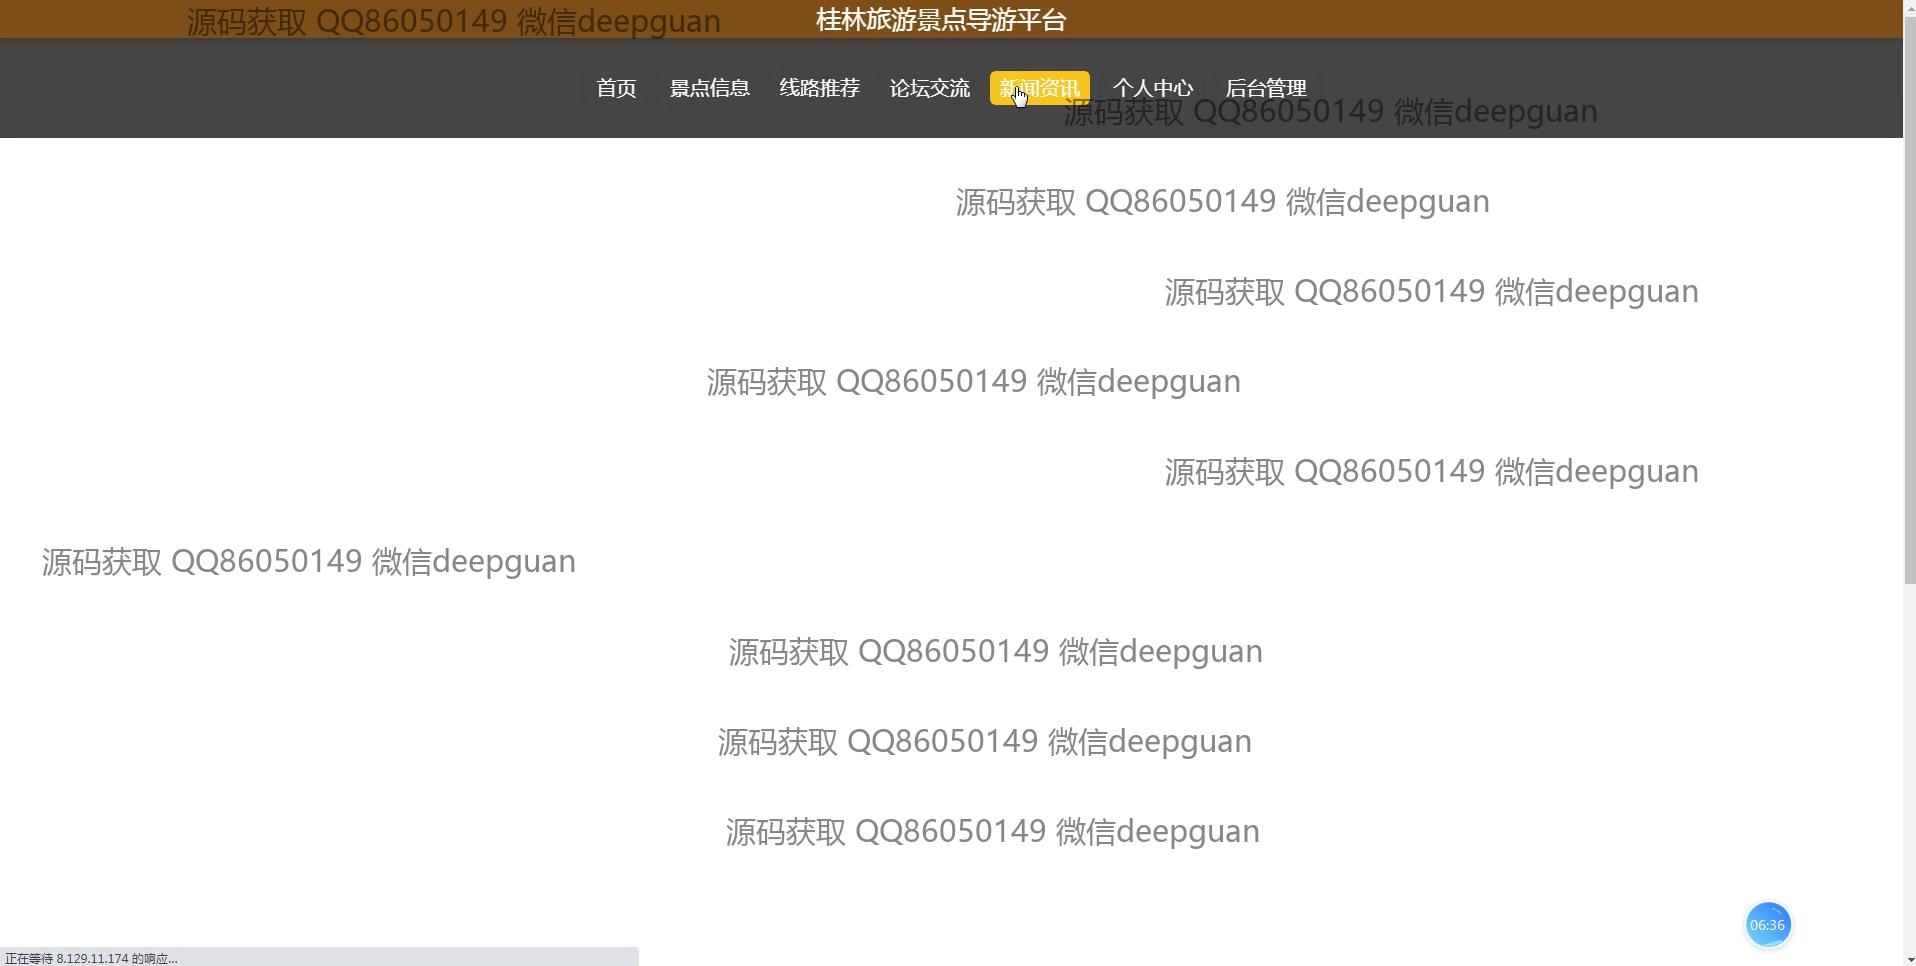Click the bottommost watermark text on page

pos(992,832)
